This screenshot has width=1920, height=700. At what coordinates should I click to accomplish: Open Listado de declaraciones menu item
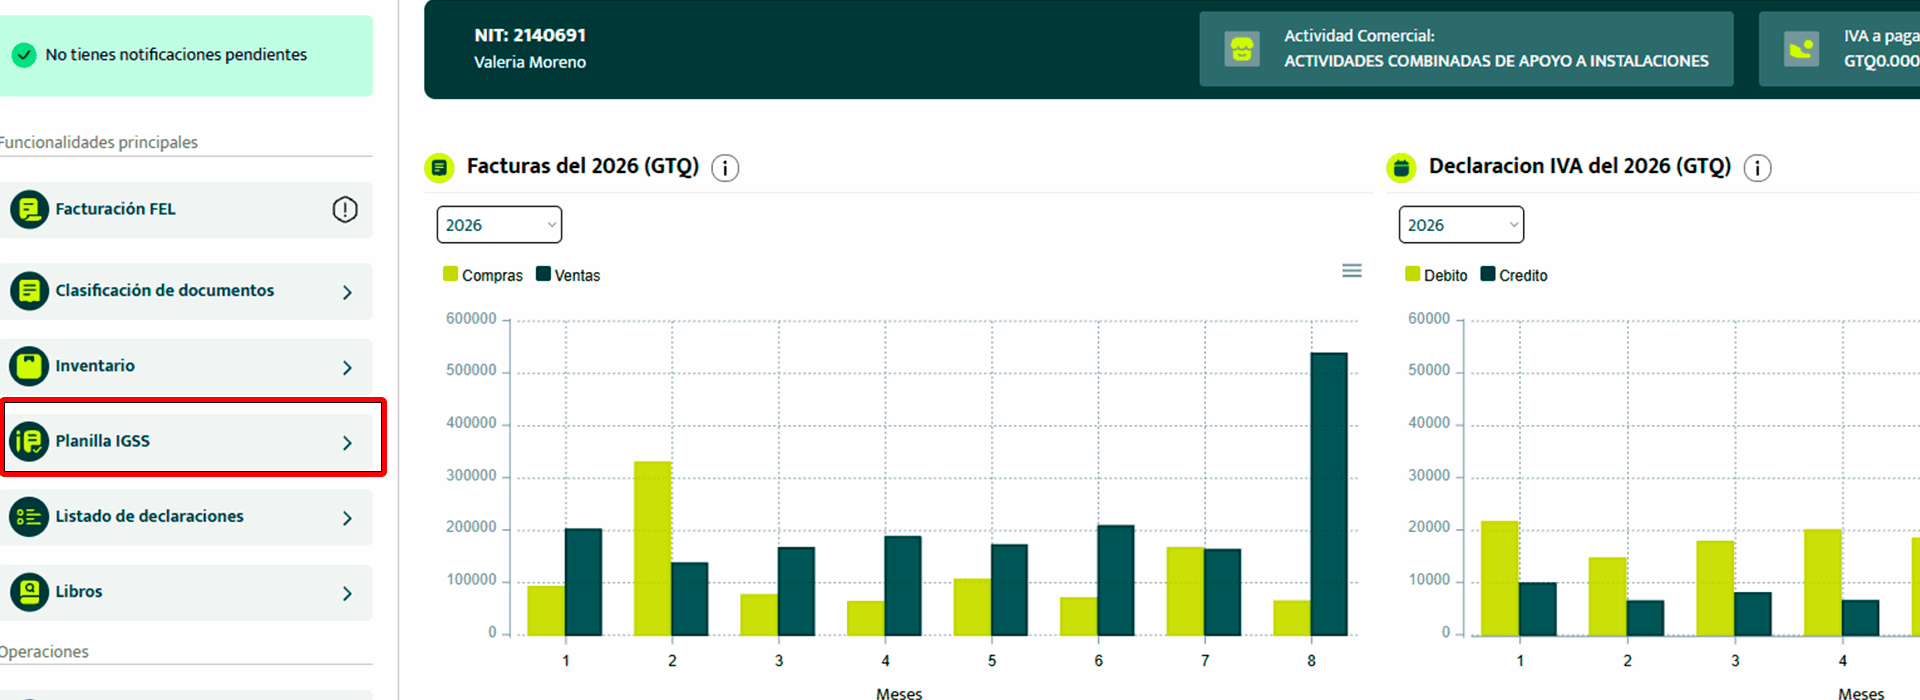[x=186, y=517]
